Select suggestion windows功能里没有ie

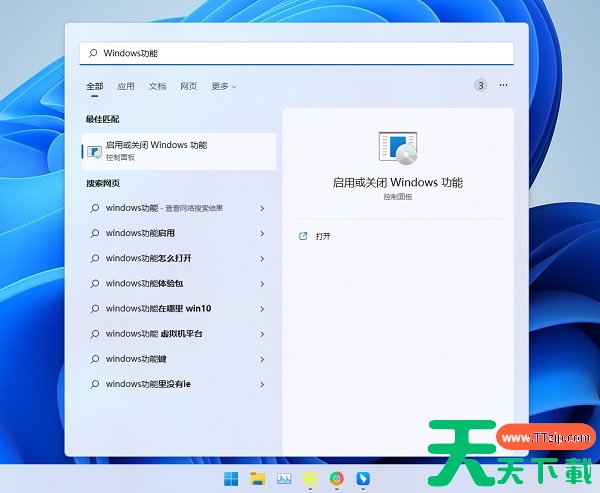click(x=177, y=384)
